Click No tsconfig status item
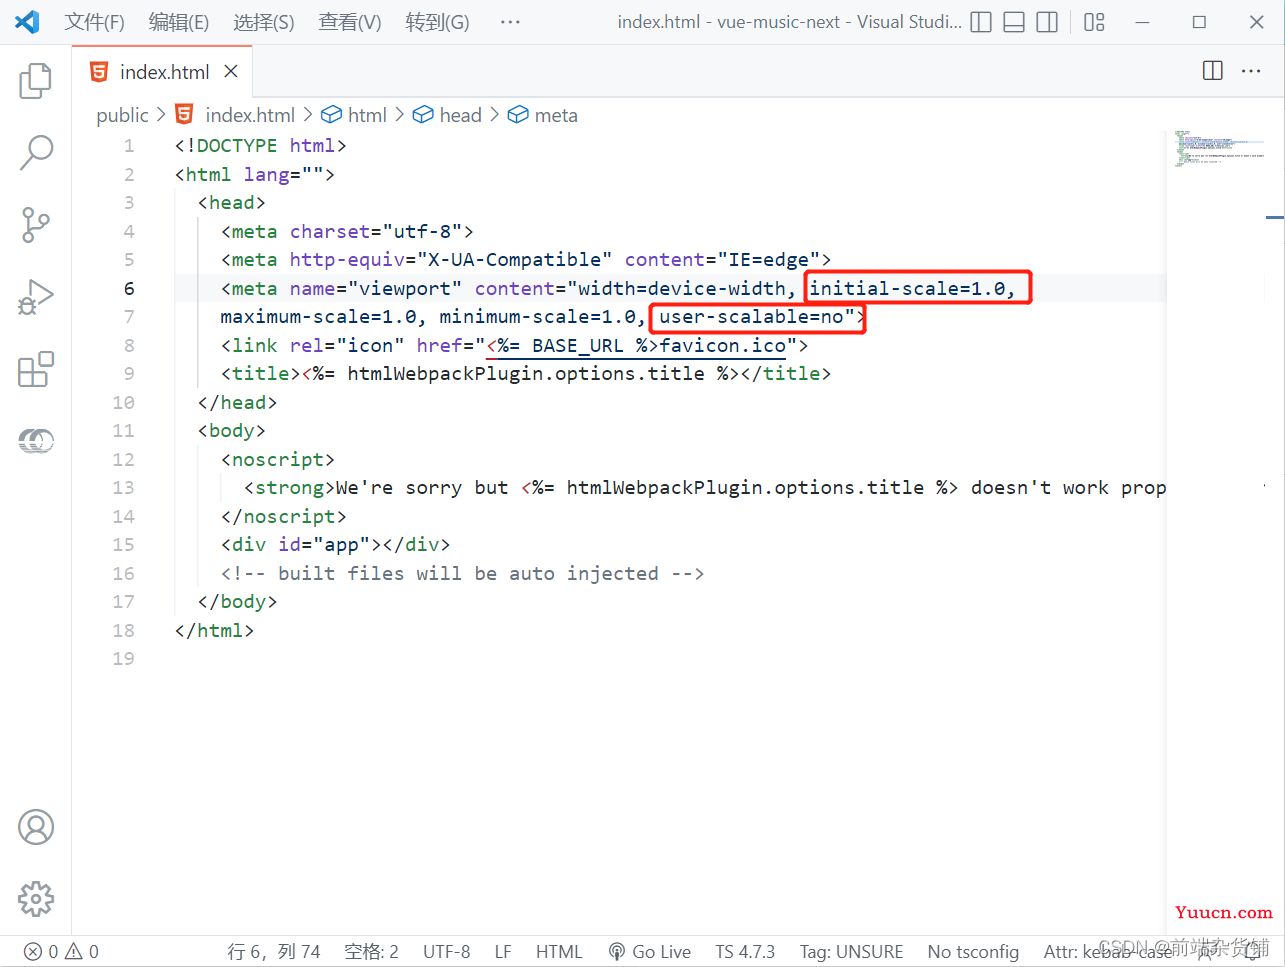Image resolution: width=1285 pixels, height=967 pixels. click(973, 952)
